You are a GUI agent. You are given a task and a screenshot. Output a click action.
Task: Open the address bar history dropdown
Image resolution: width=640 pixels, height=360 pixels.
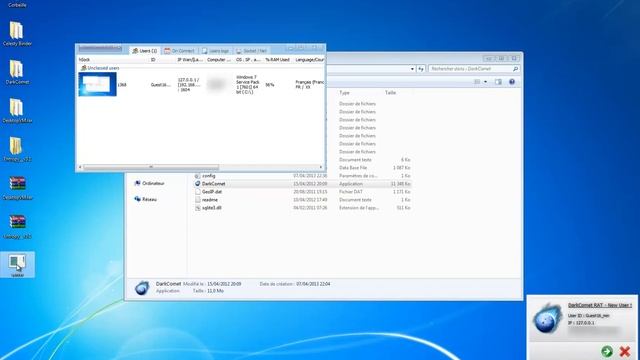tap(412, 69)
